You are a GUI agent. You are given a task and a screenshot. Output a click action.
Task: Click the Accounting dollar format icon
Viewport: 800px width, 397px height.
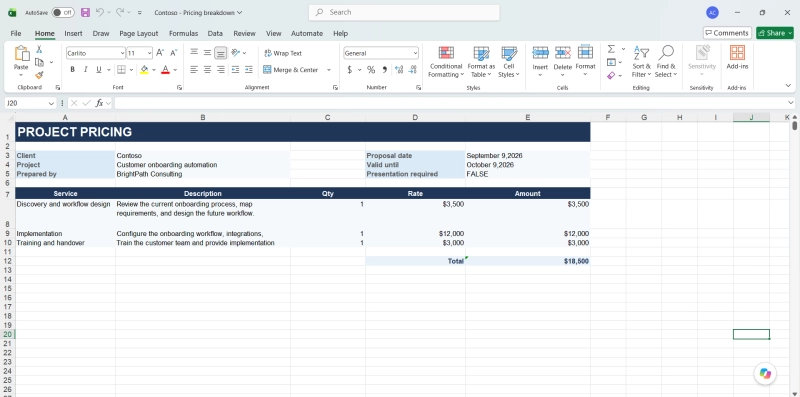point(349,69)
